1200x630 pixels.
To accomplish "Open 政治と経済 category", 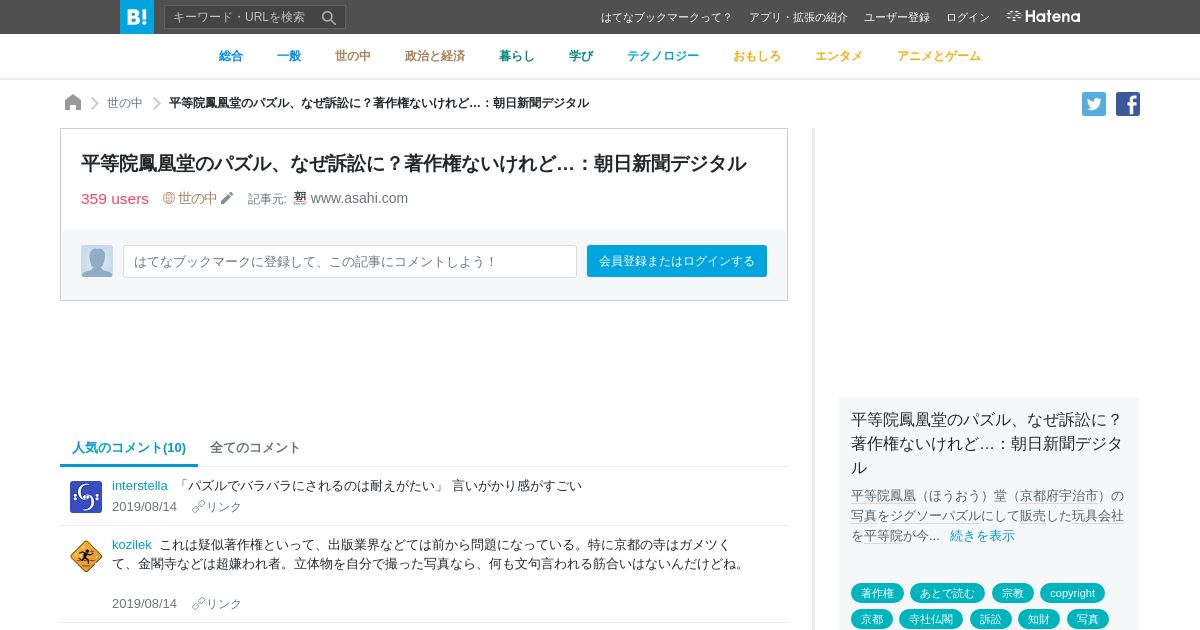I will [435, 56].
